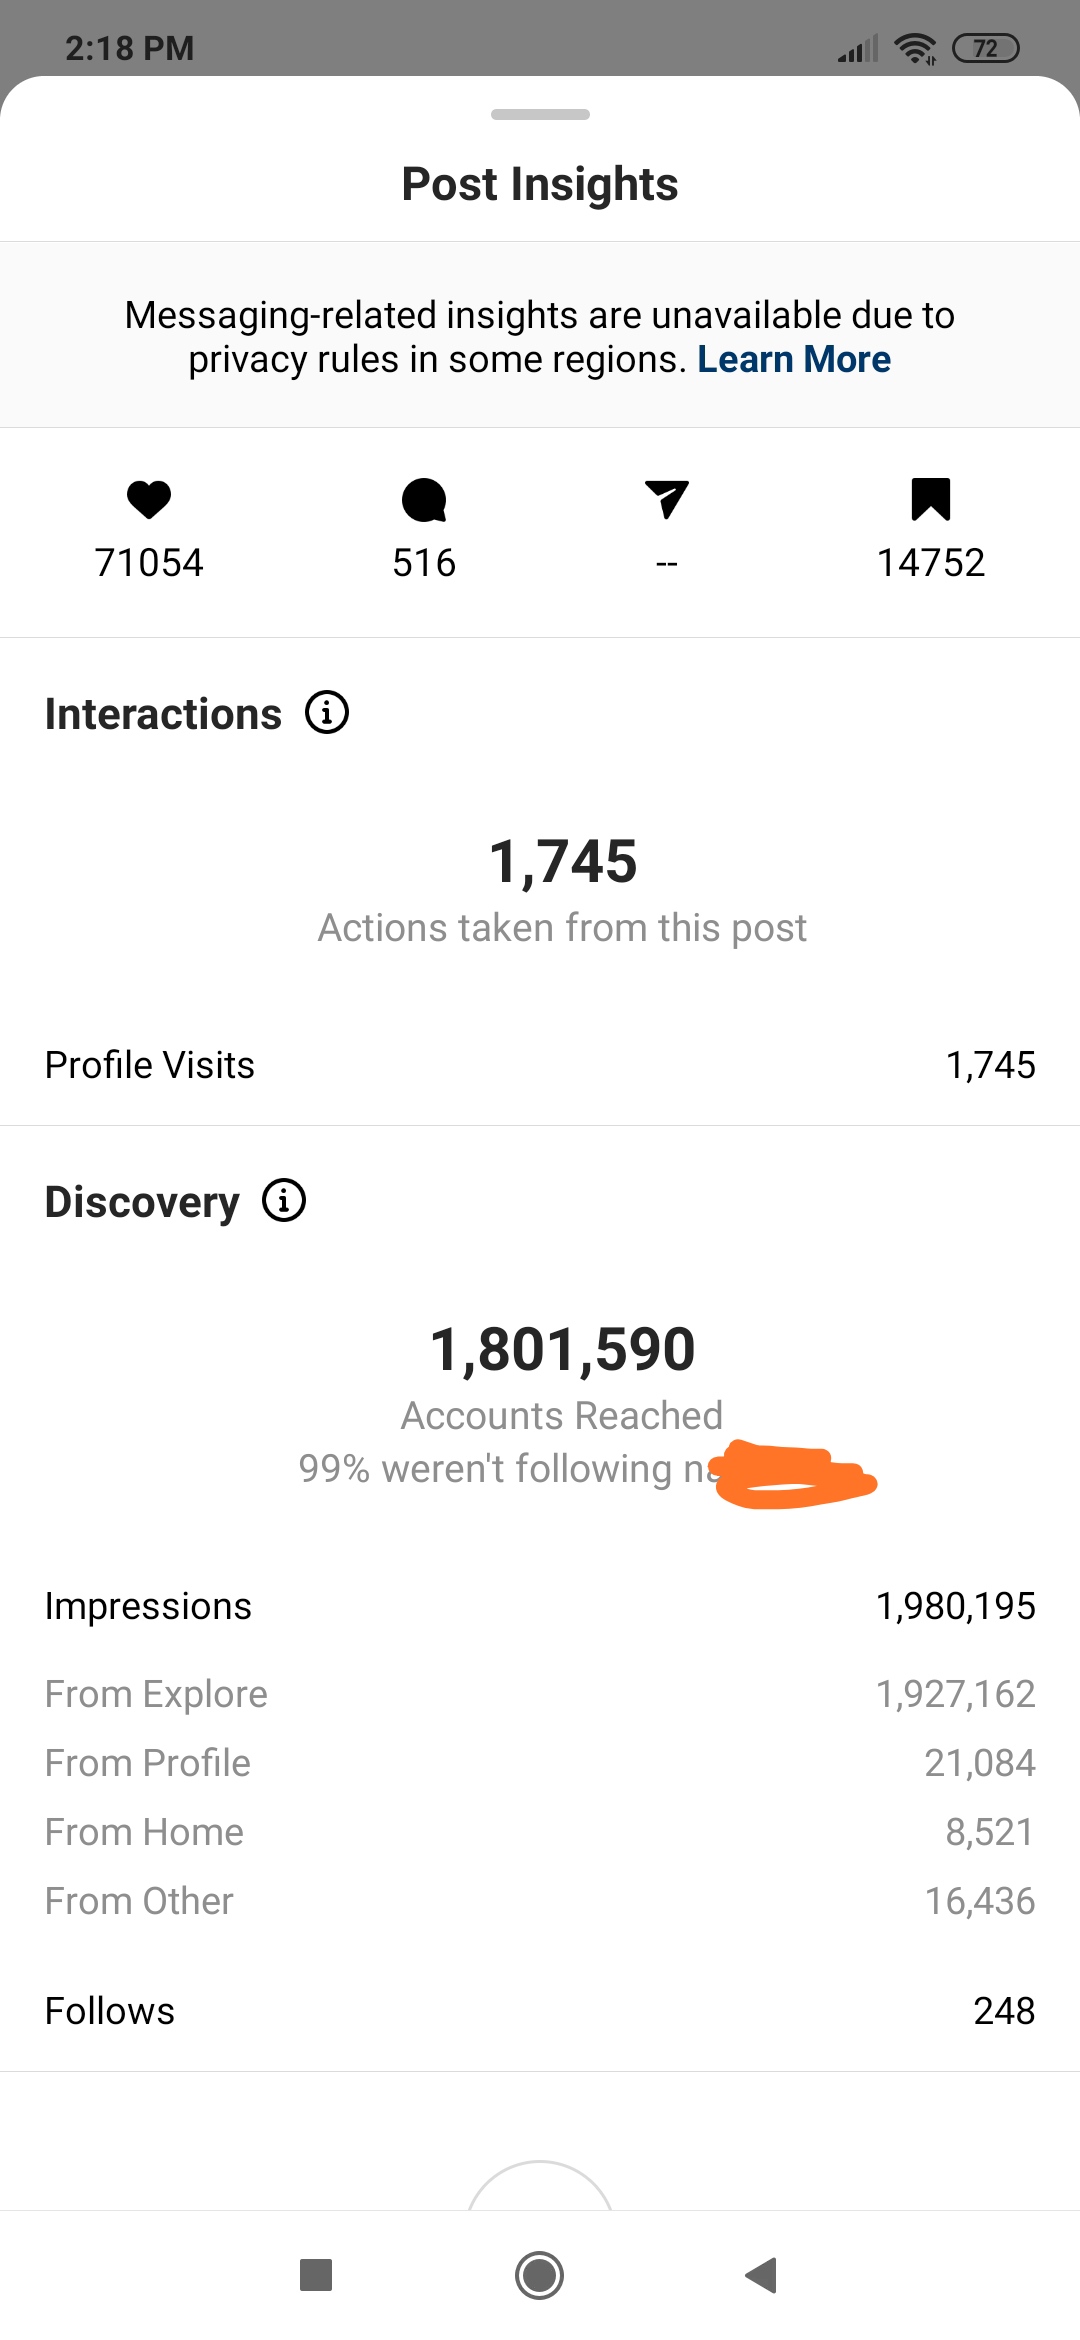Tap the Post Insights title

[540, 184]
